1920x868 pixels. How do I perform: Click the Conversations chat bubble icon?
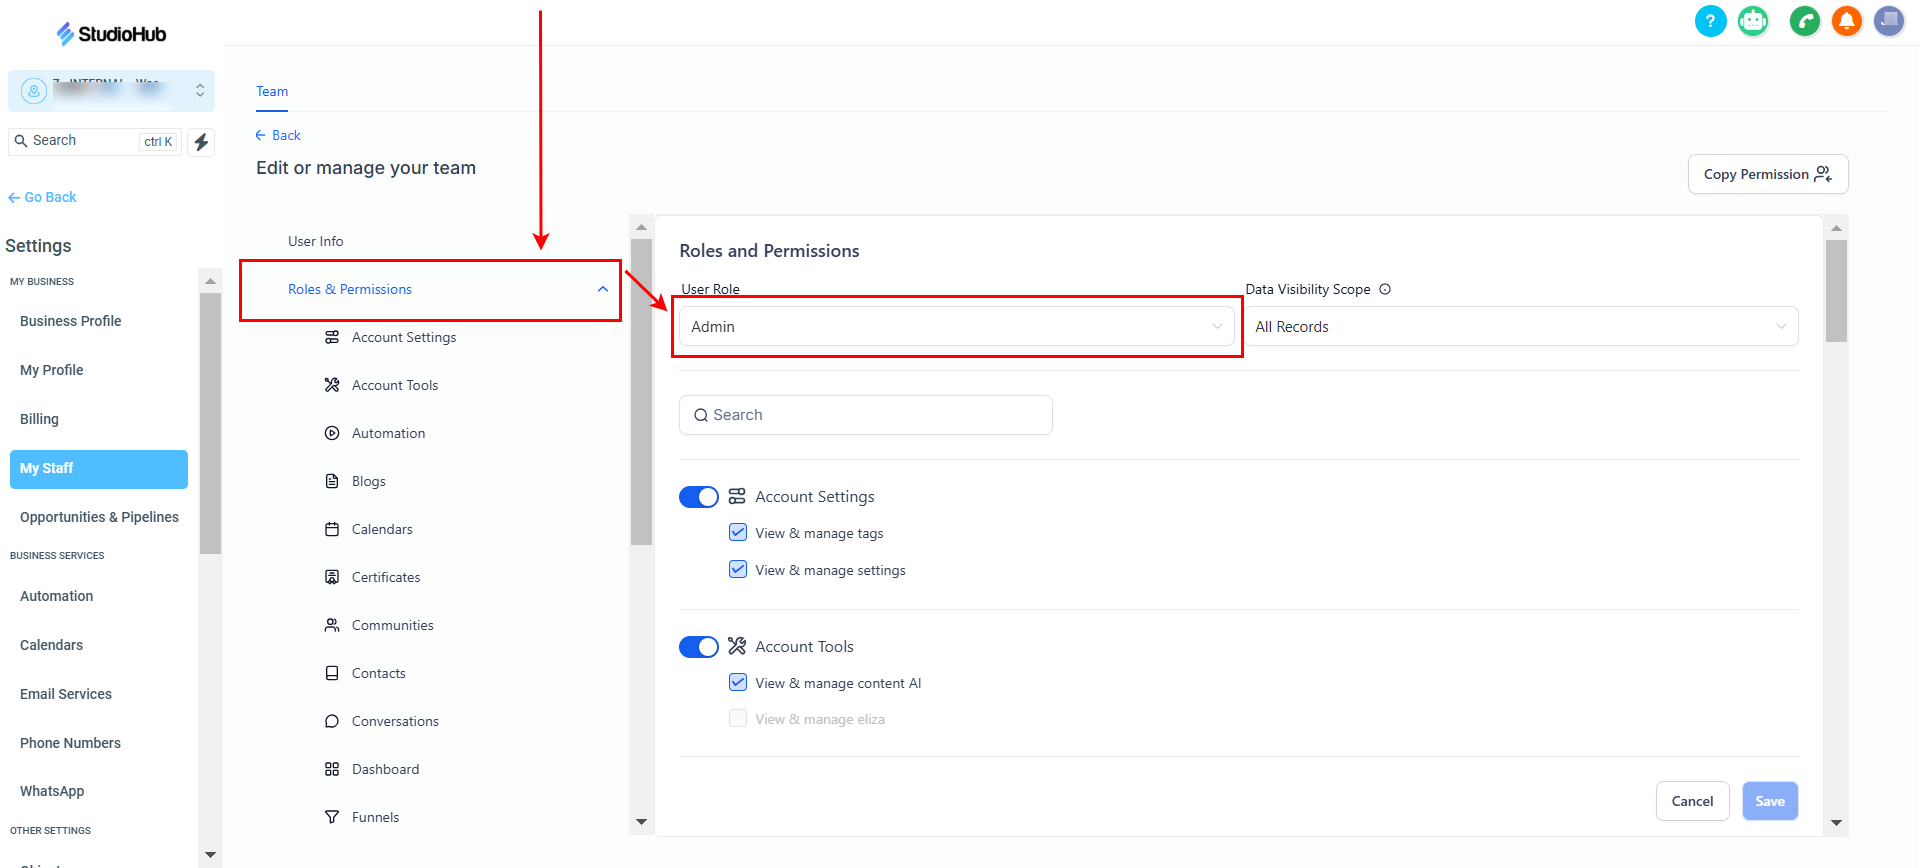(332, 721)
